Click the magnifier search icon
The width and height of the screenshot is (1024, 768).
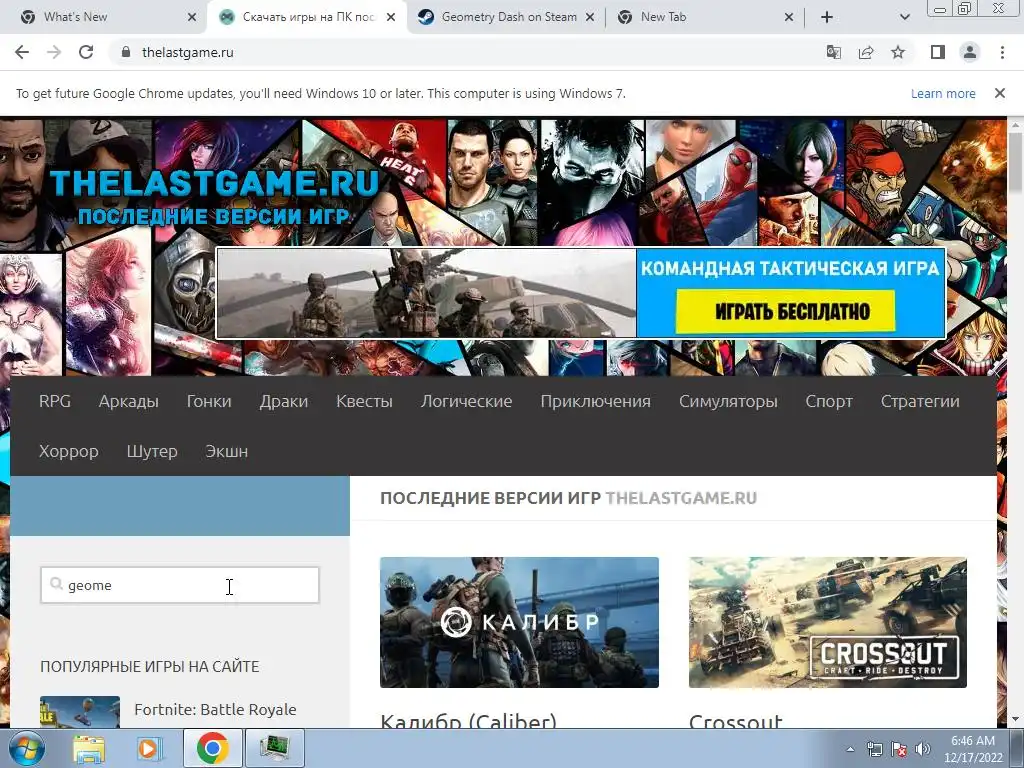(56, 584)
